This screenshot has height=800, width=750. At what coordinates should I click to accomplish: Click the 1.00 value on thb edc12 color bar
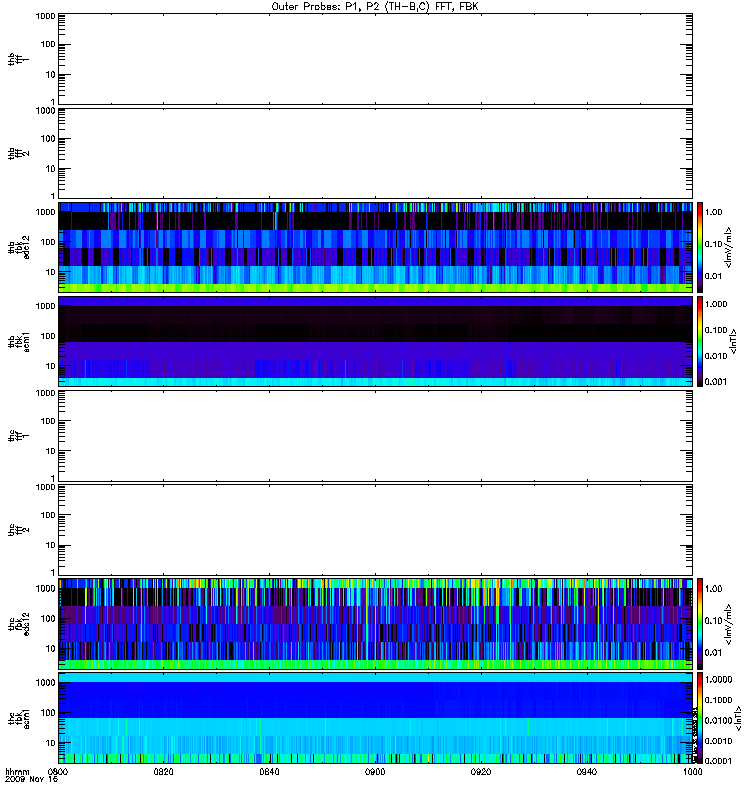713,212
